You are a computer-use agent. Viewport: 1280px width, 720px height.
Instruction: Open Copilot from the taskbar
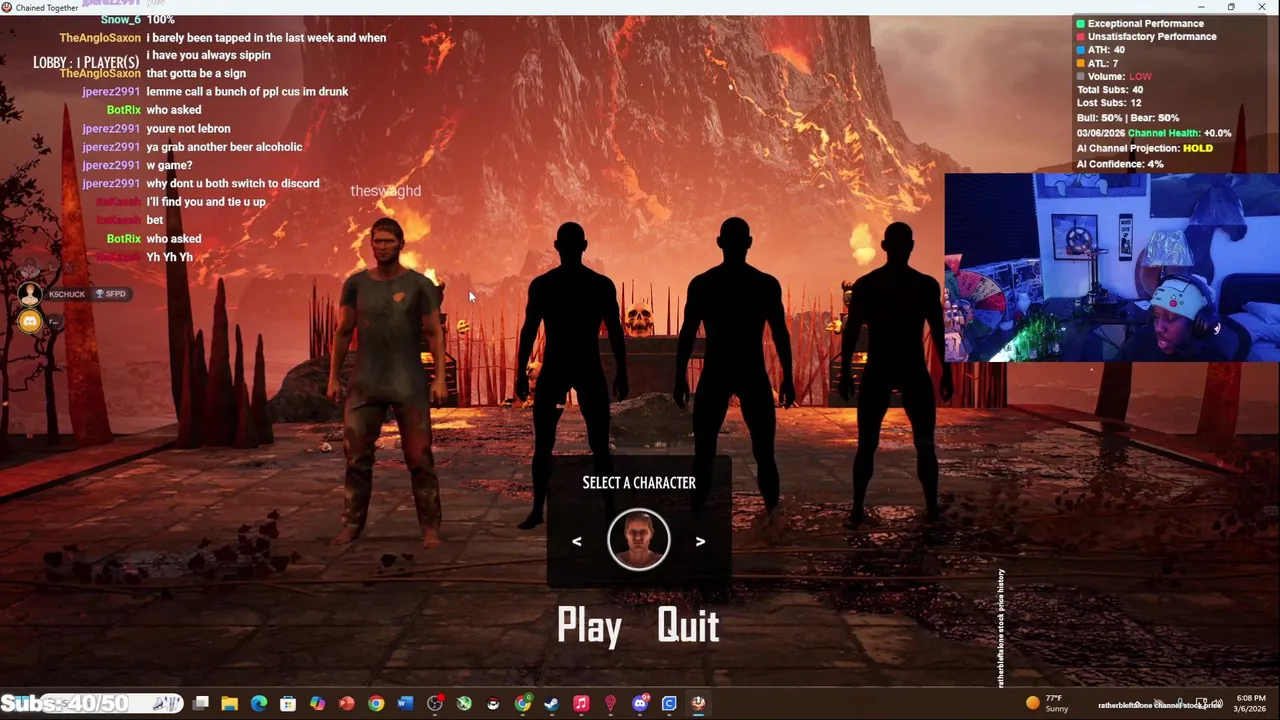(317, 704)
